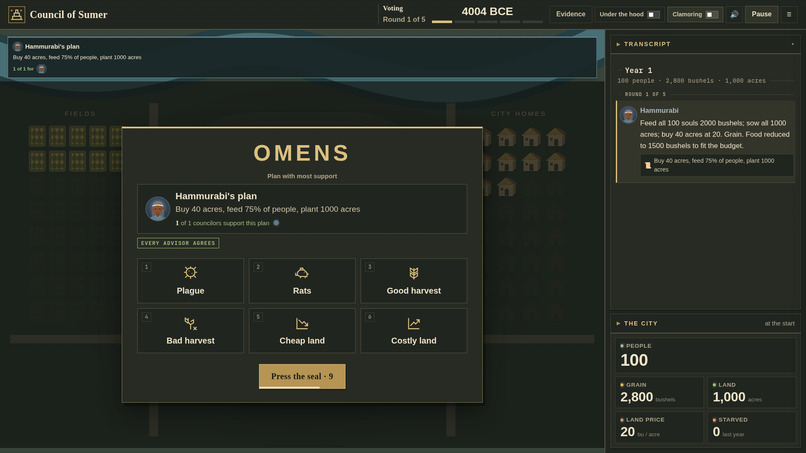Click Press the seal button
This screenshot has width=806, height=453.
pos(302,376)
